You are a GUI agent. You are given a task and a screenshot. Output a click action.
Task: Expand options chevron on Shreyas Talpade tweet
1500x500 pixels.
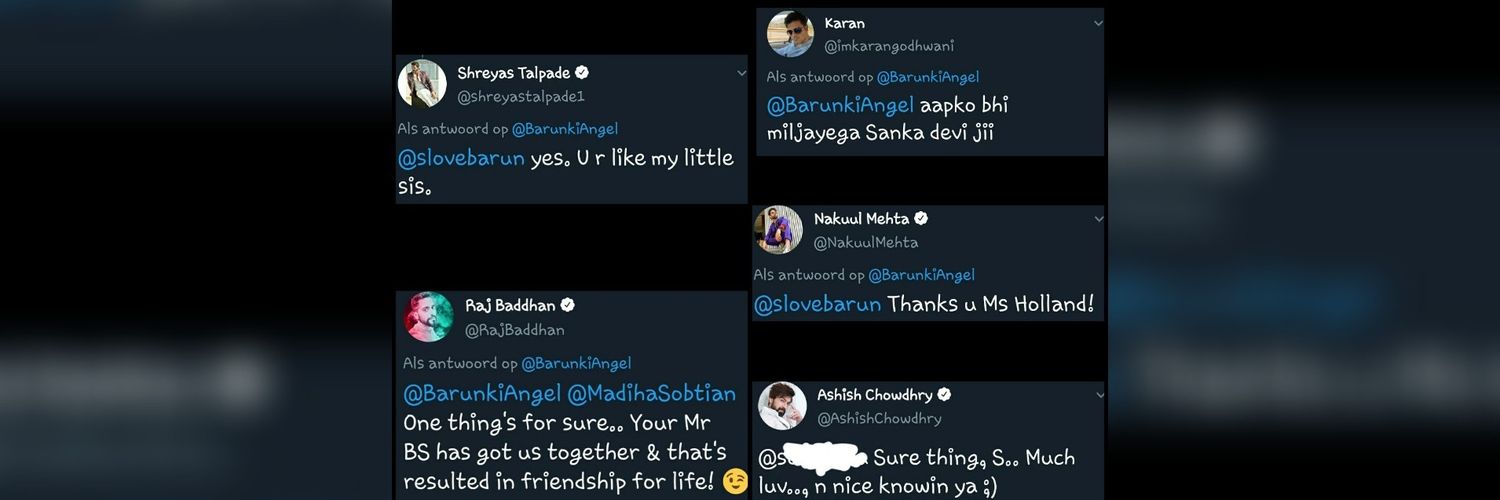tap(741, 73)
